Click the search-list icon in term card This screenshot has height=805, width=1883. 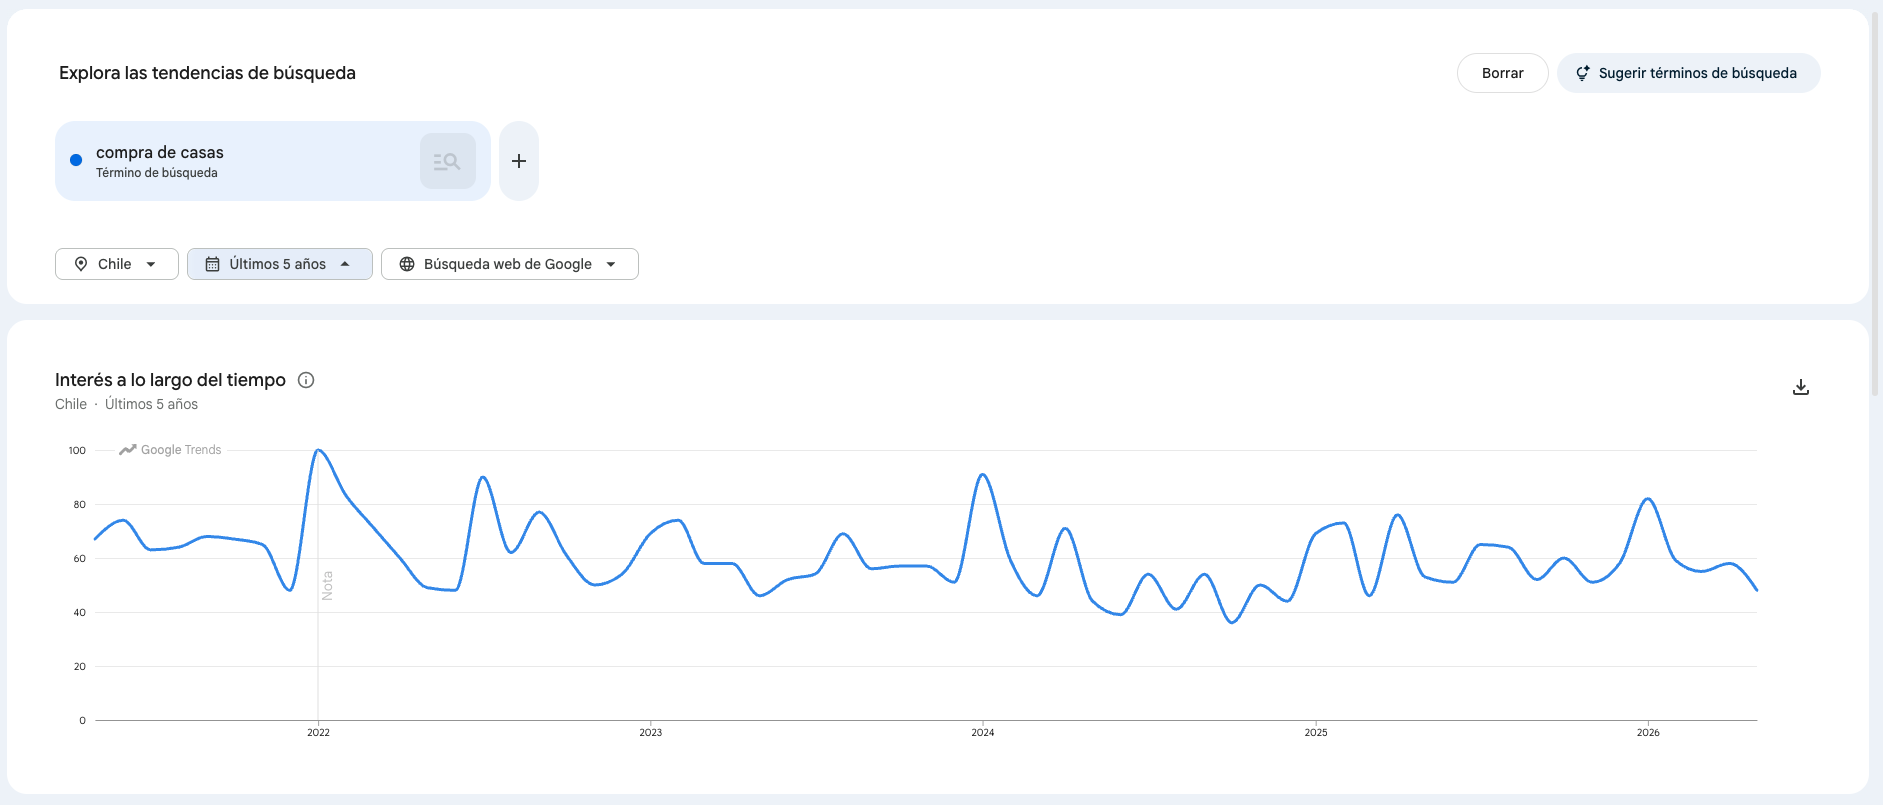click(447, 161)
